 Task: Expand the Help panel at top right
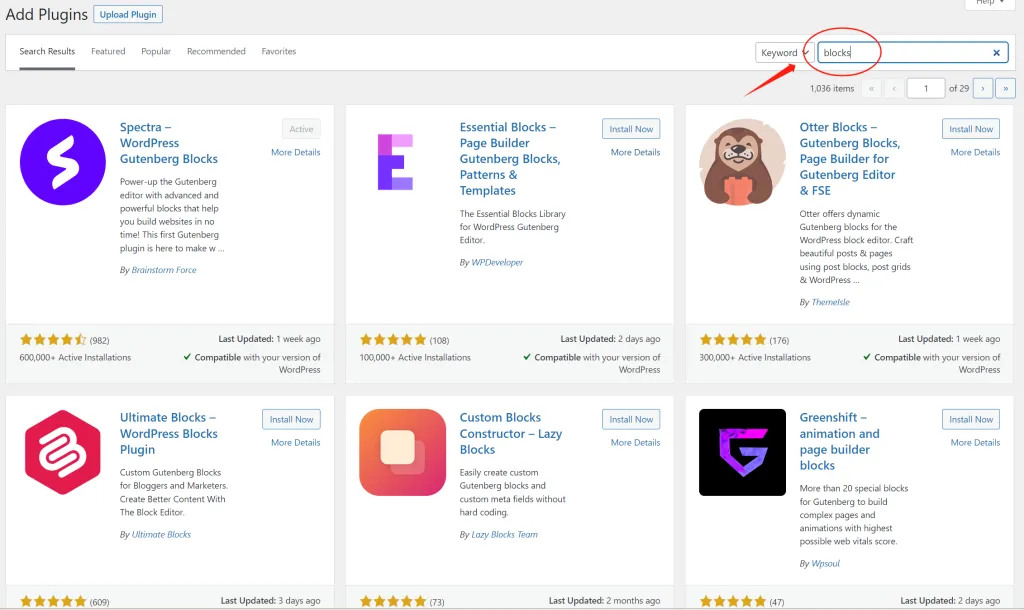pos(990,3)
